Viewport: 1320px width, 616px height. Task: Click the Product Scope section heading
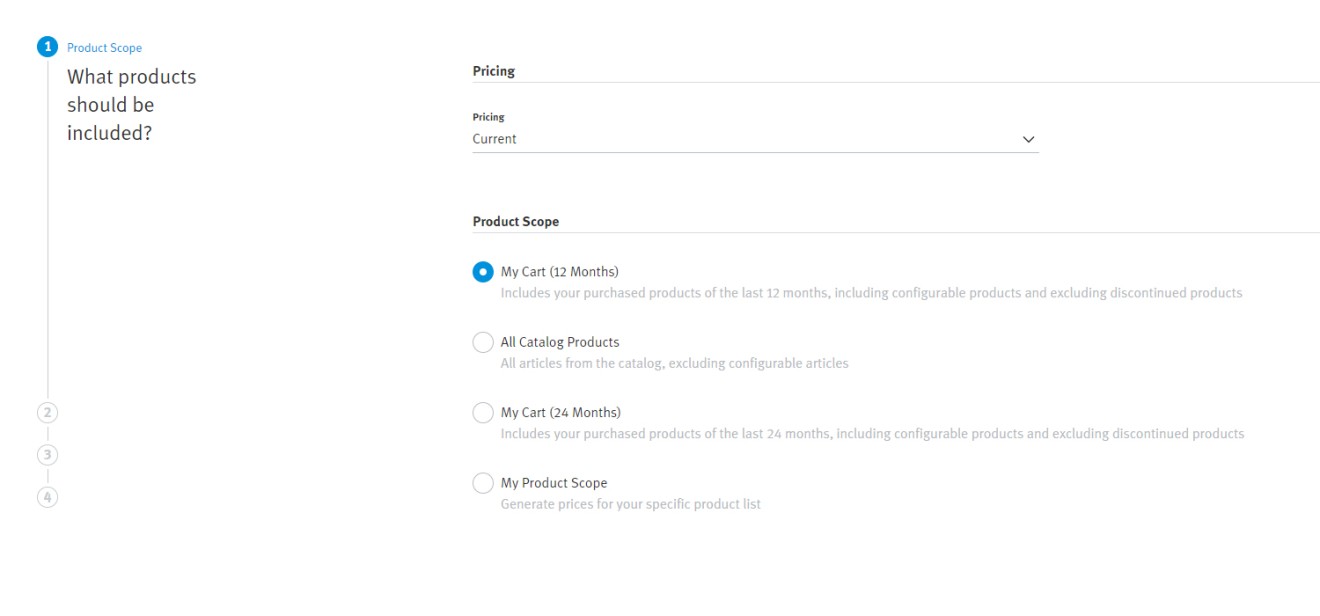click(515, 219)
